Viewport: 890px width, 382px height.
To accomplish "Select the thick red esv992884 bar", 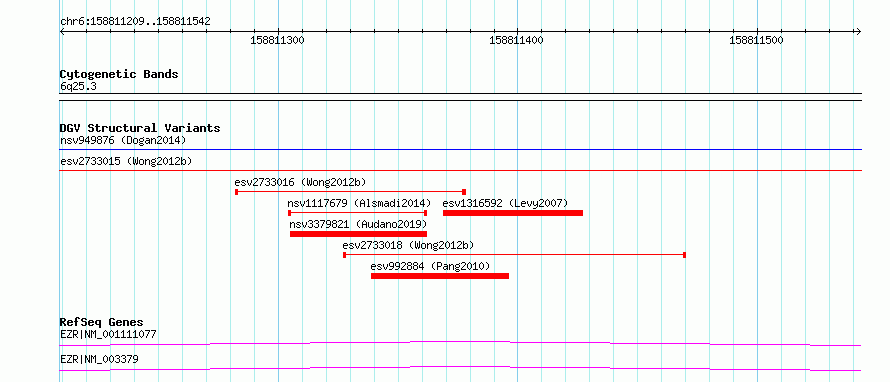I will coord(440,276).
